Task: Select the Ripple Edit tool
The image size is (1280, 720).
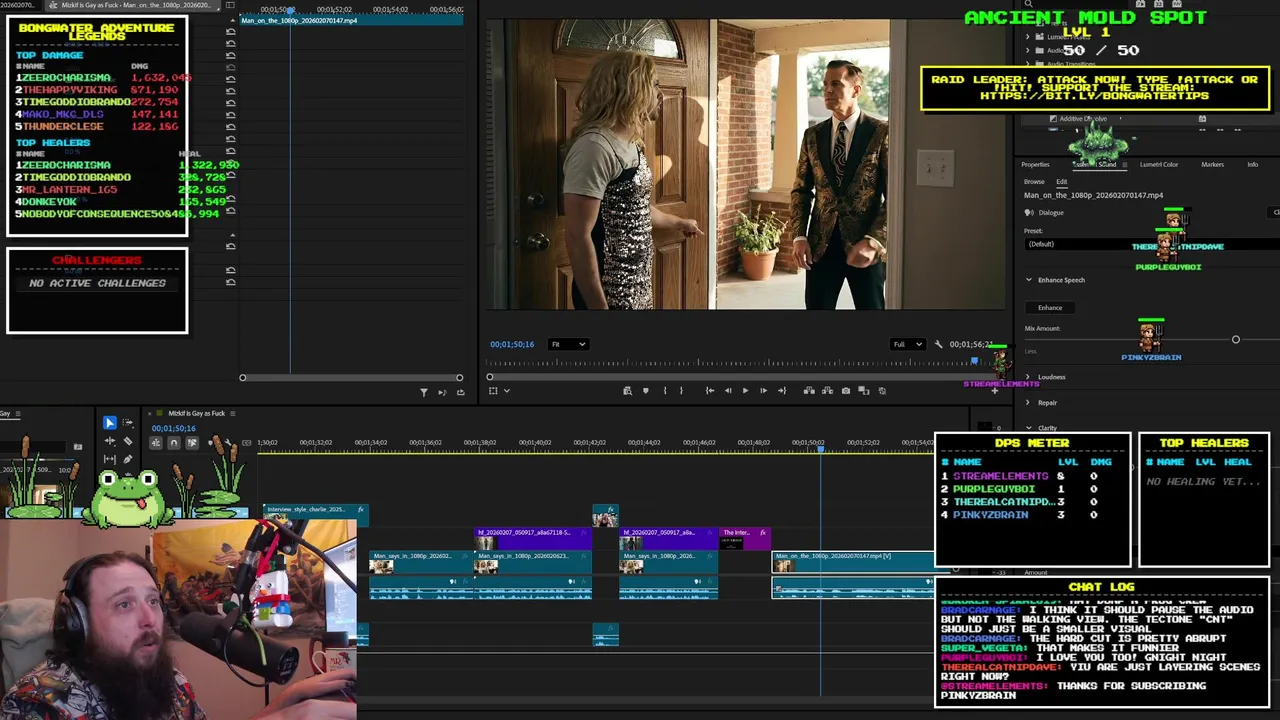Action: pos(110,441)
